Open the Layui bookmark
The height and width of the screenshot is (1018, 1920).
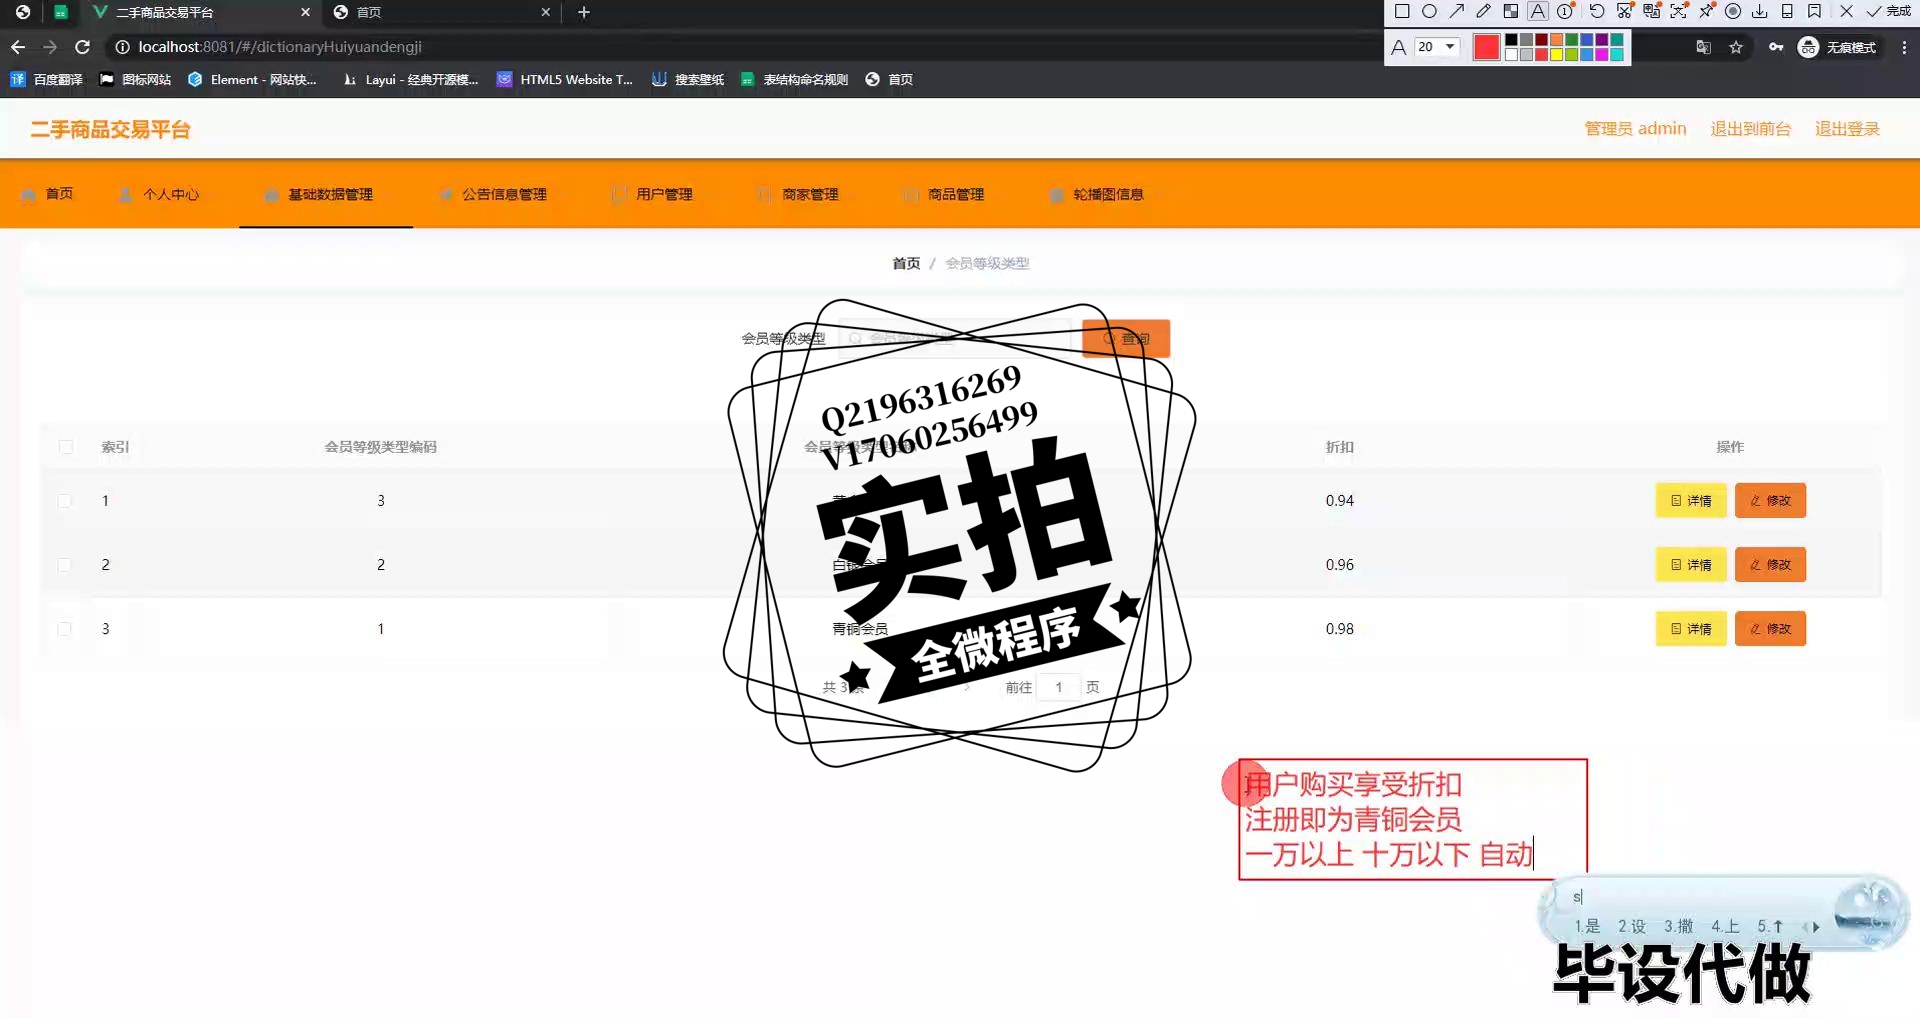[x=410, y=79]
